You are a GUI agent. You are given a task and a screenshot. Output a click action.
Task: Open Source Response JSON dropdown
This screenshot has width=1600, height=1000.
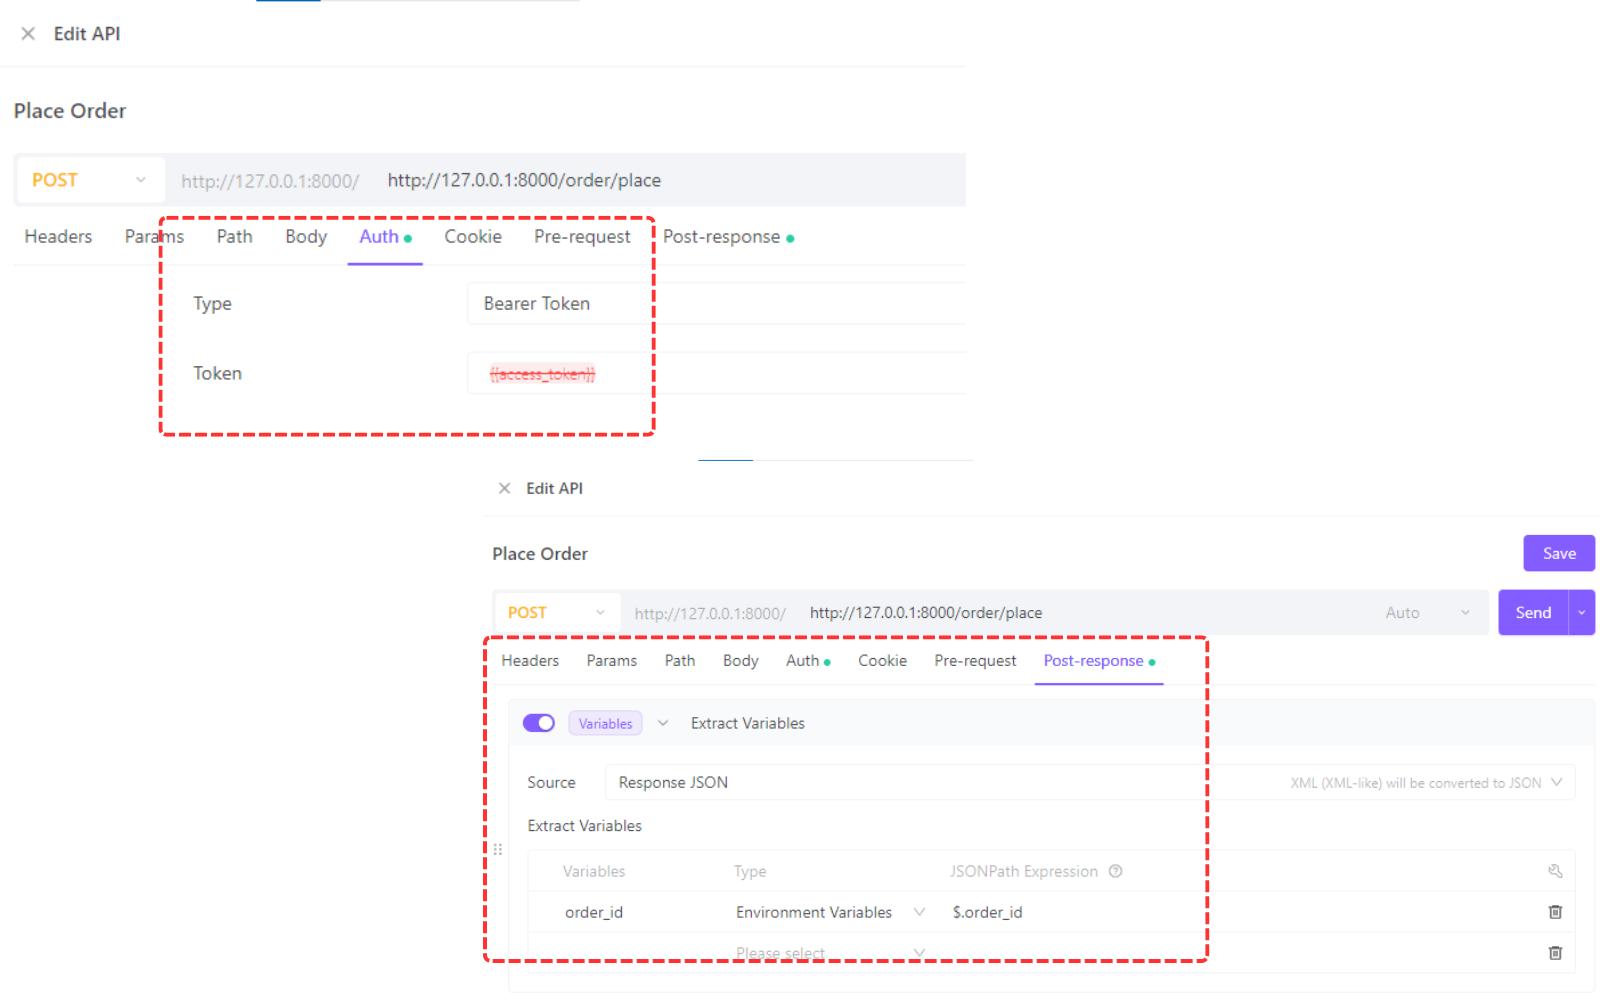[1090, 782]
